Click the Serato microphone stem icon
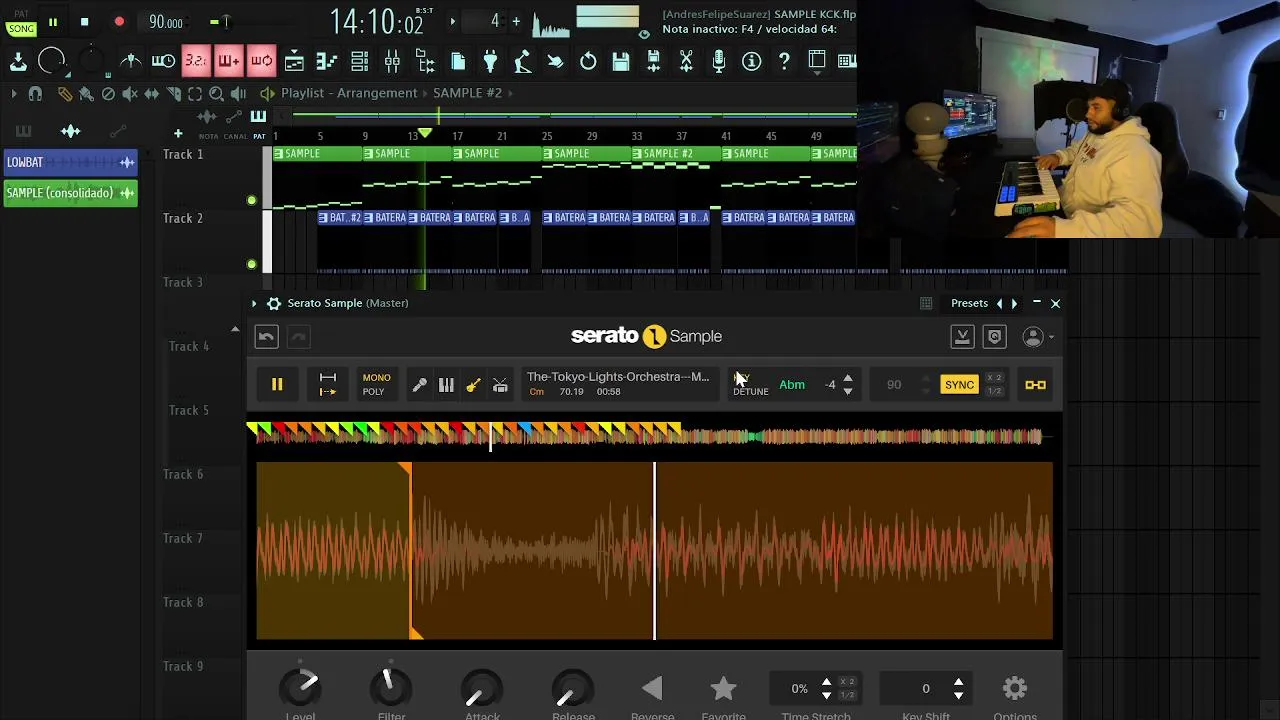This screenshot has width=1280, height=720. point(420,385)
